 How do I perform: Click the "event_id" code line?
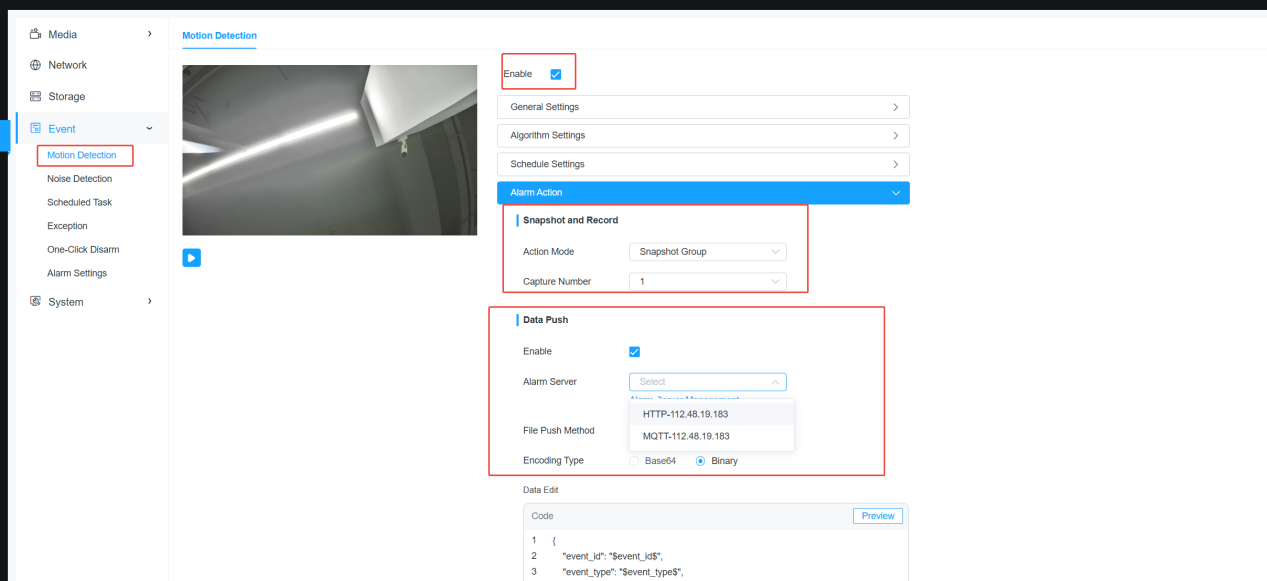(x=611, y=556)
